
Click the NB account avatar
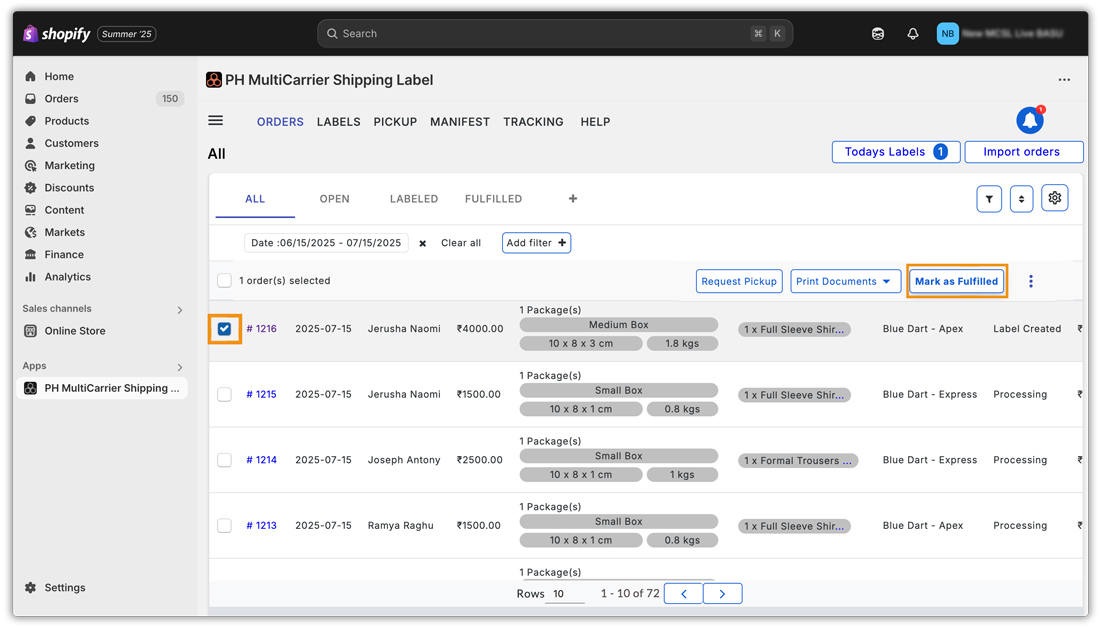pos(948,34)
